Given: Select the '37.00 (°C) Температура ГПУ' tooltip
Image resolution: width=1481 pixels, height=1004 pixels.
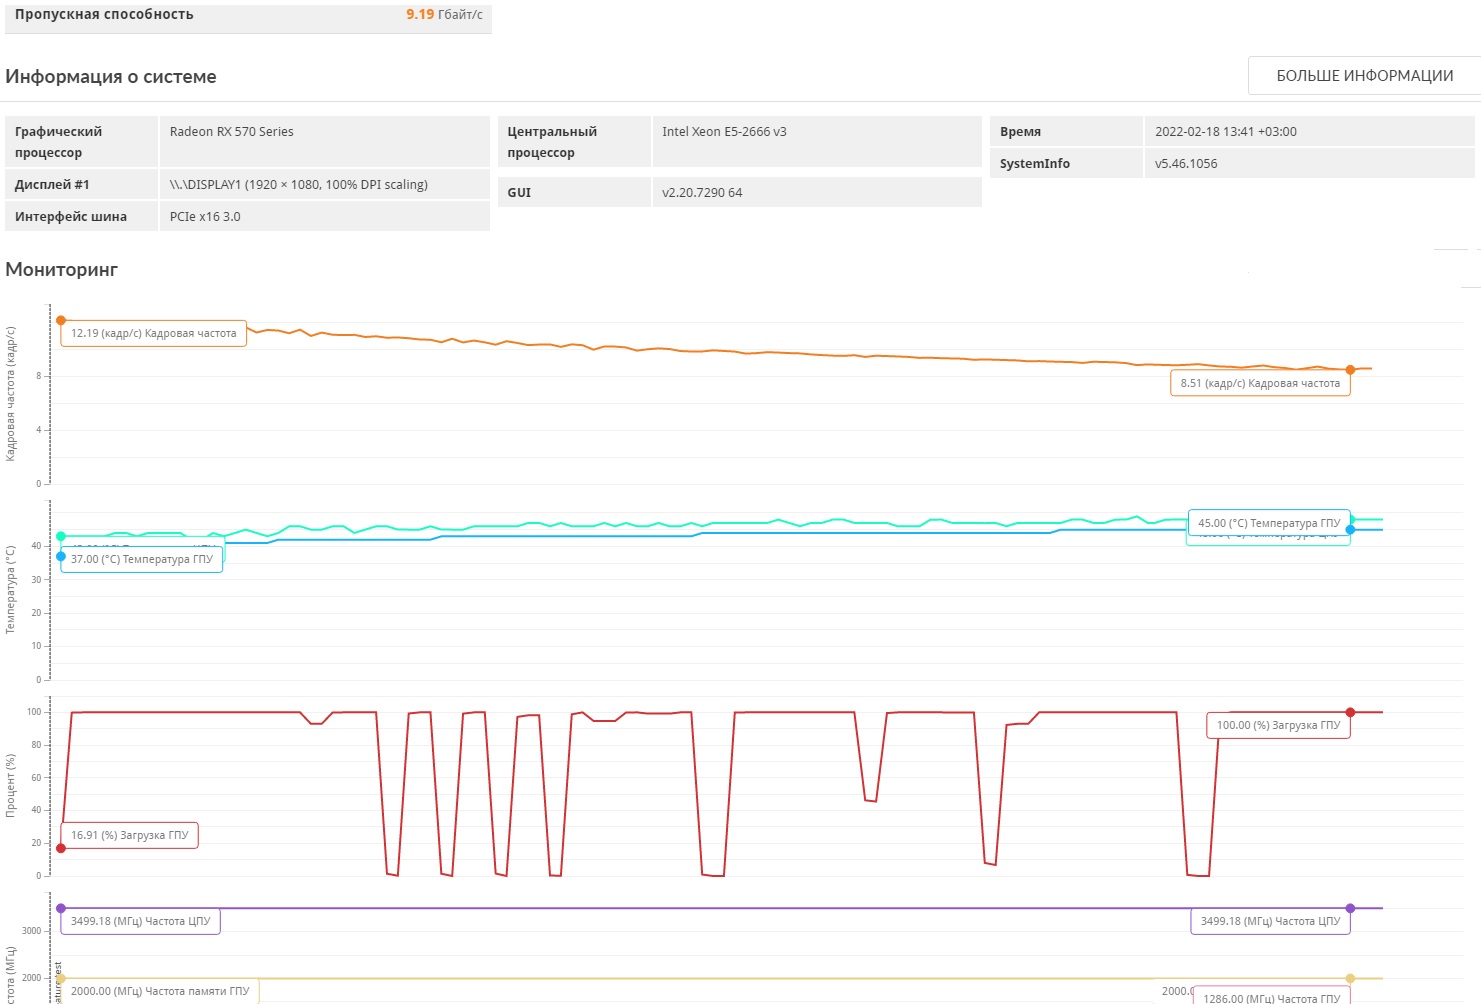Looking at the screenshot, I should point(142,560).
